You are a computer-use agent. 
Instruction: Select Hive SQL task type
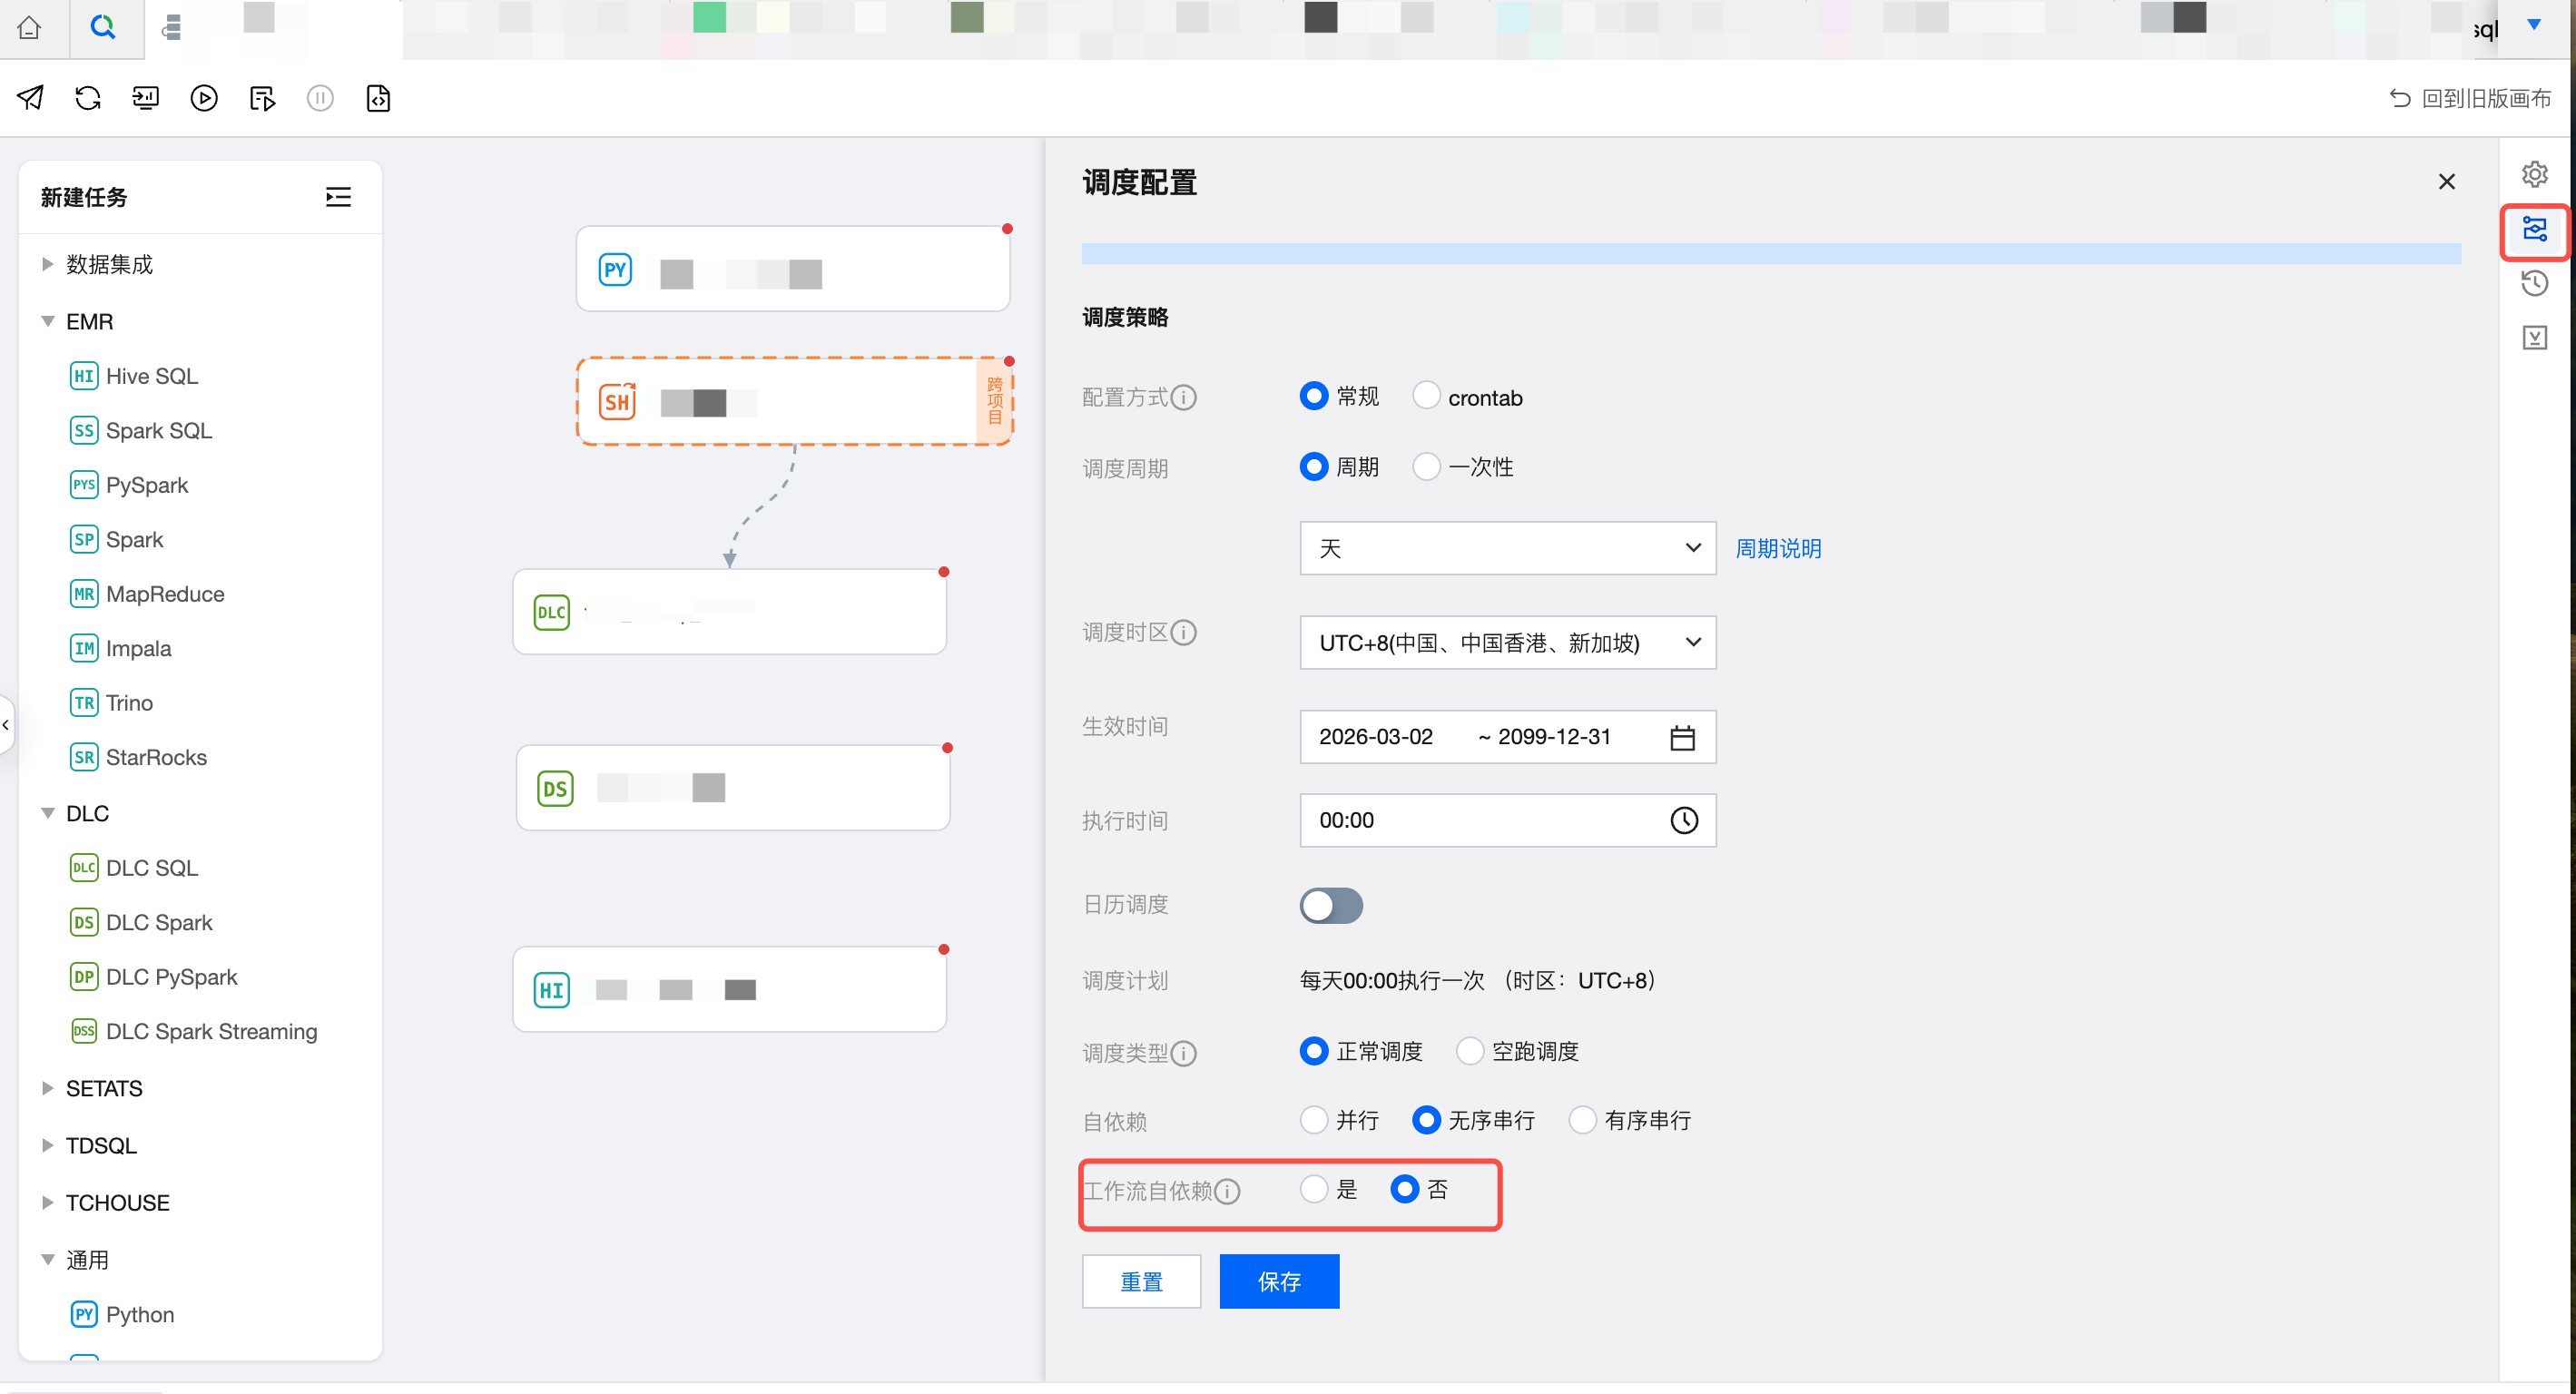coord(151,376)
